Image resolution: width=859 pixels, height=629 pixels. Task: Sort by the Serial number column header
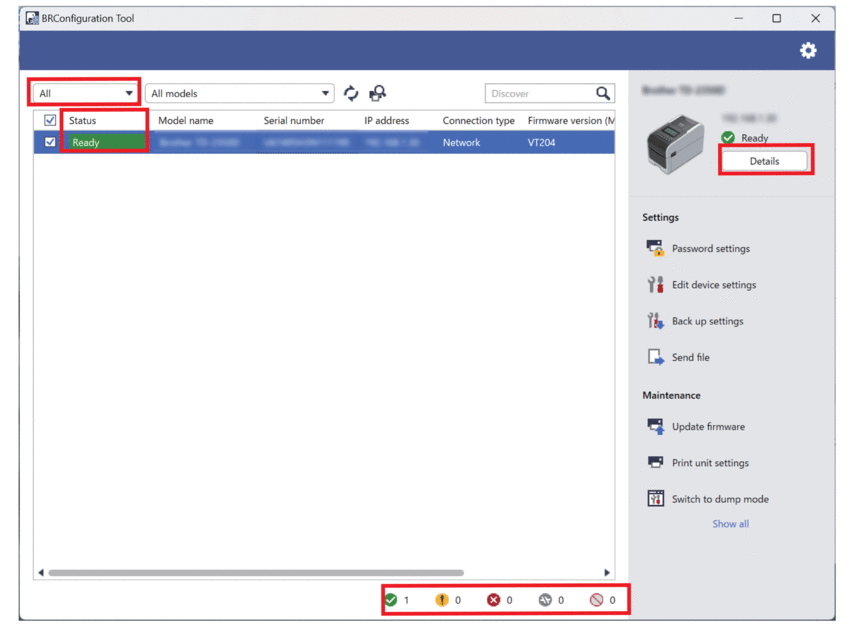[294, 121]
